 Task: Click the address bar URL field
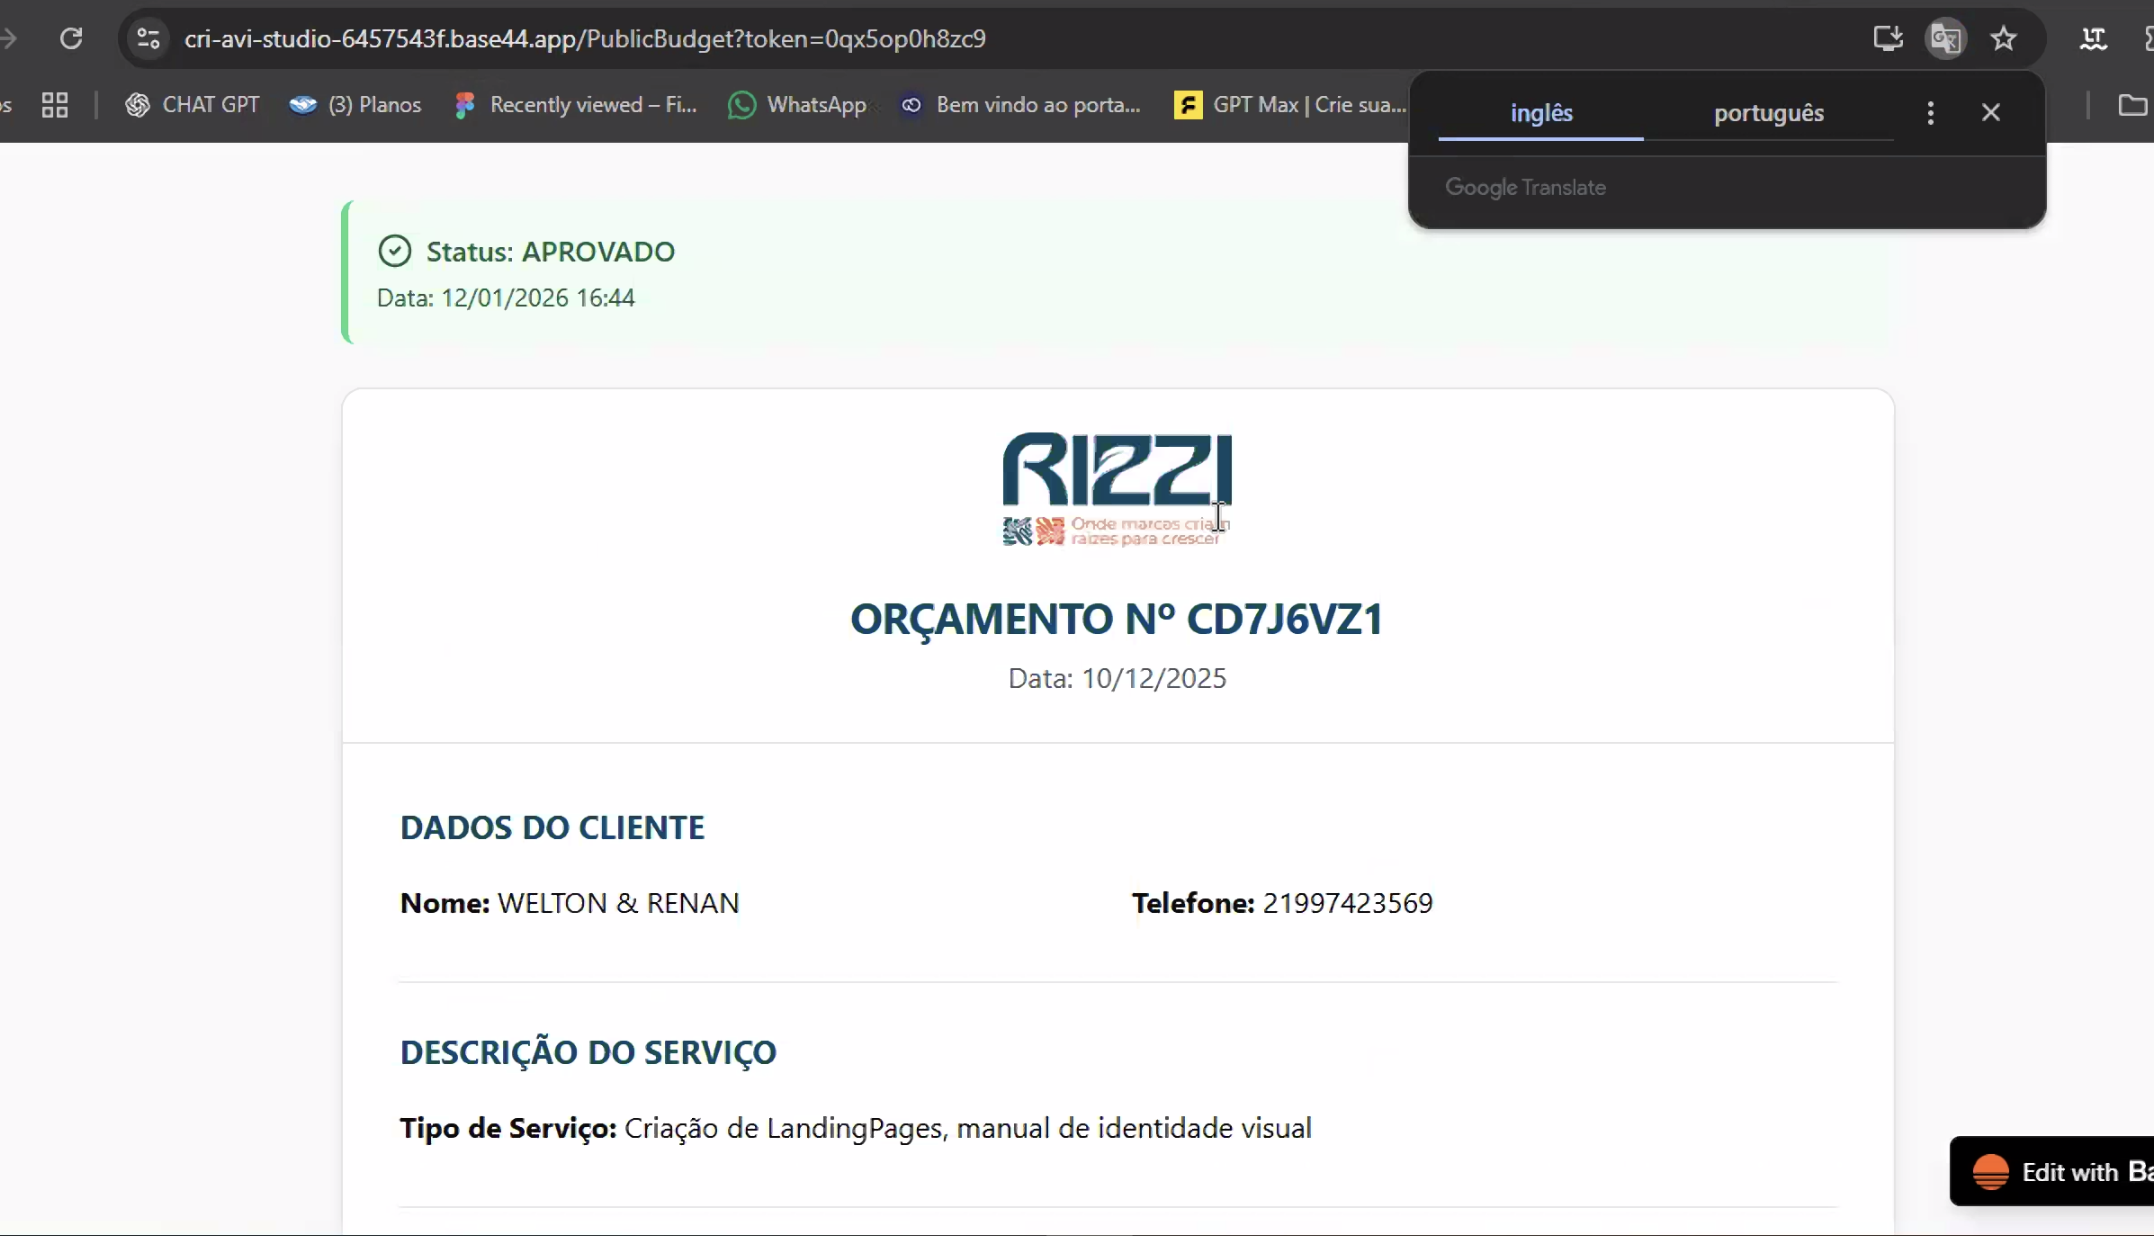(585, 38)
